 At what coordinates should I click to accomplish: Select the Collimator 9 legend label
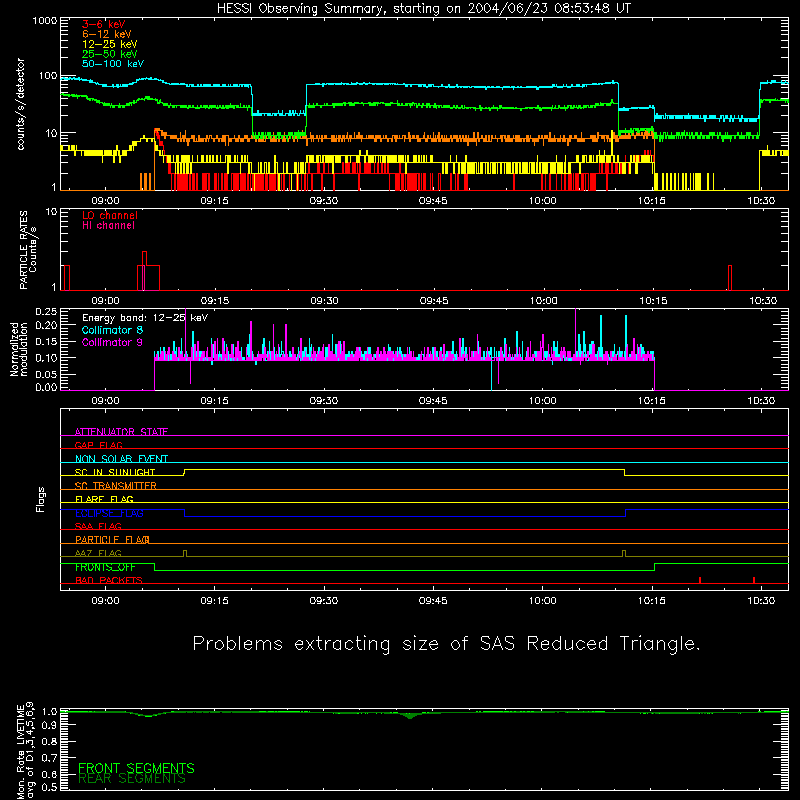tap(112, 342)
